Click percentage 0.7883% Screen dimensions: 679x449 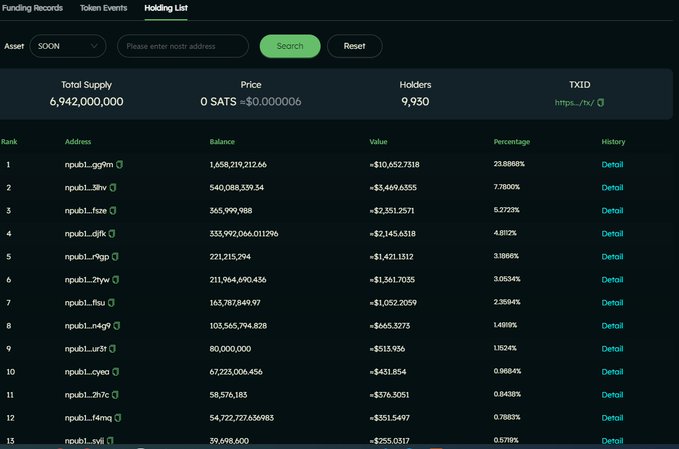[507, 417]
